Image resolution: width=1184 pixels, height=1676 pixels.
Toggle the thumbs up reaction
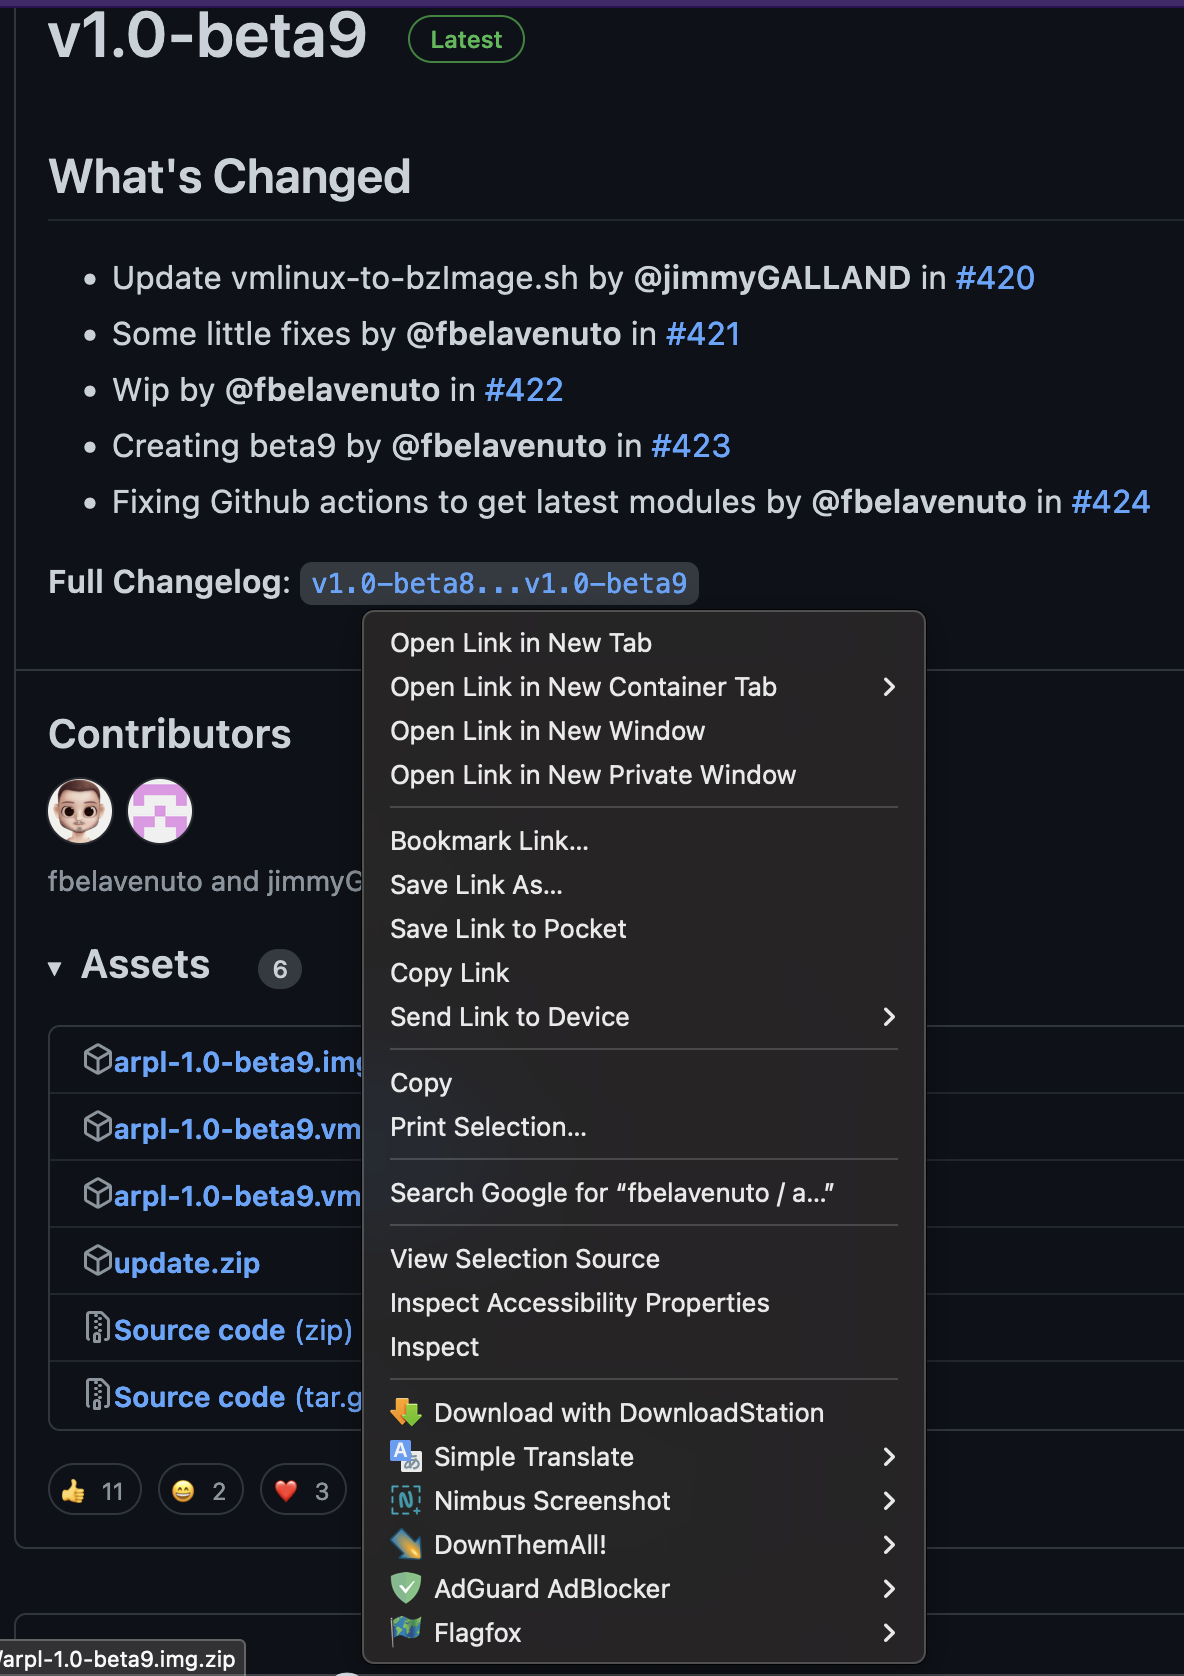coord(94,1491)
